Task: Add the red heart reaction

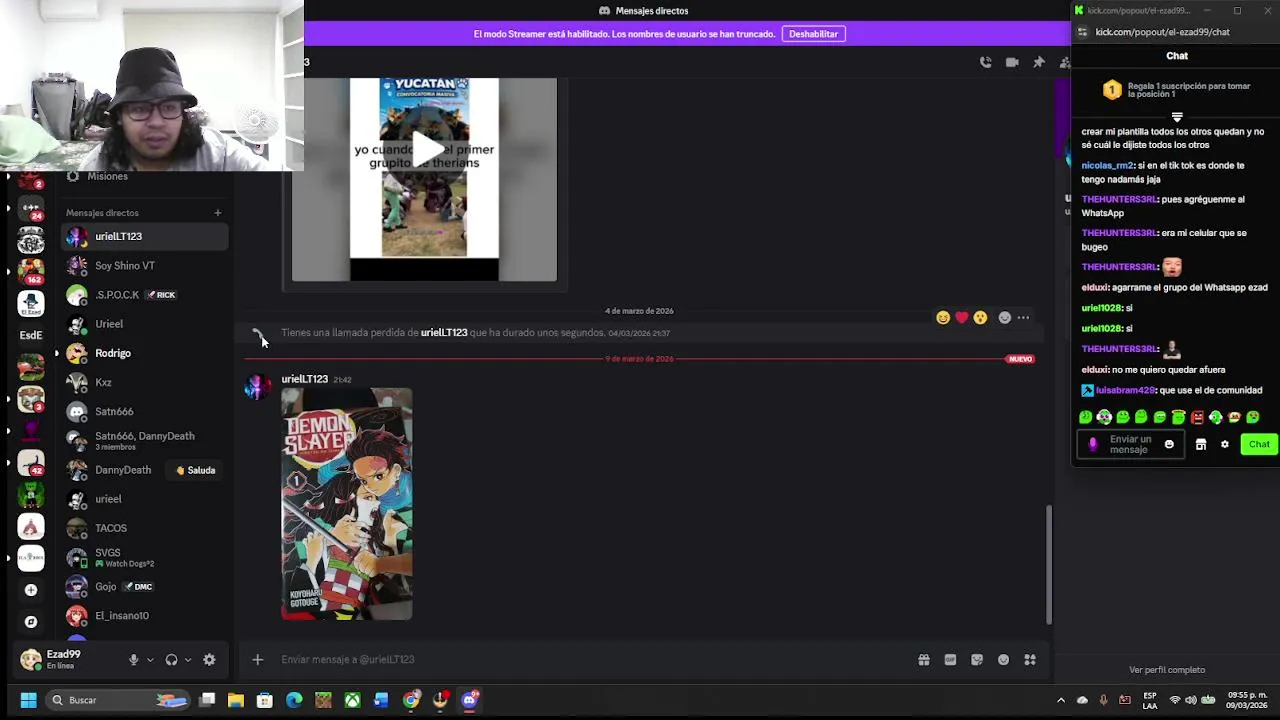Action: point(962,318)
